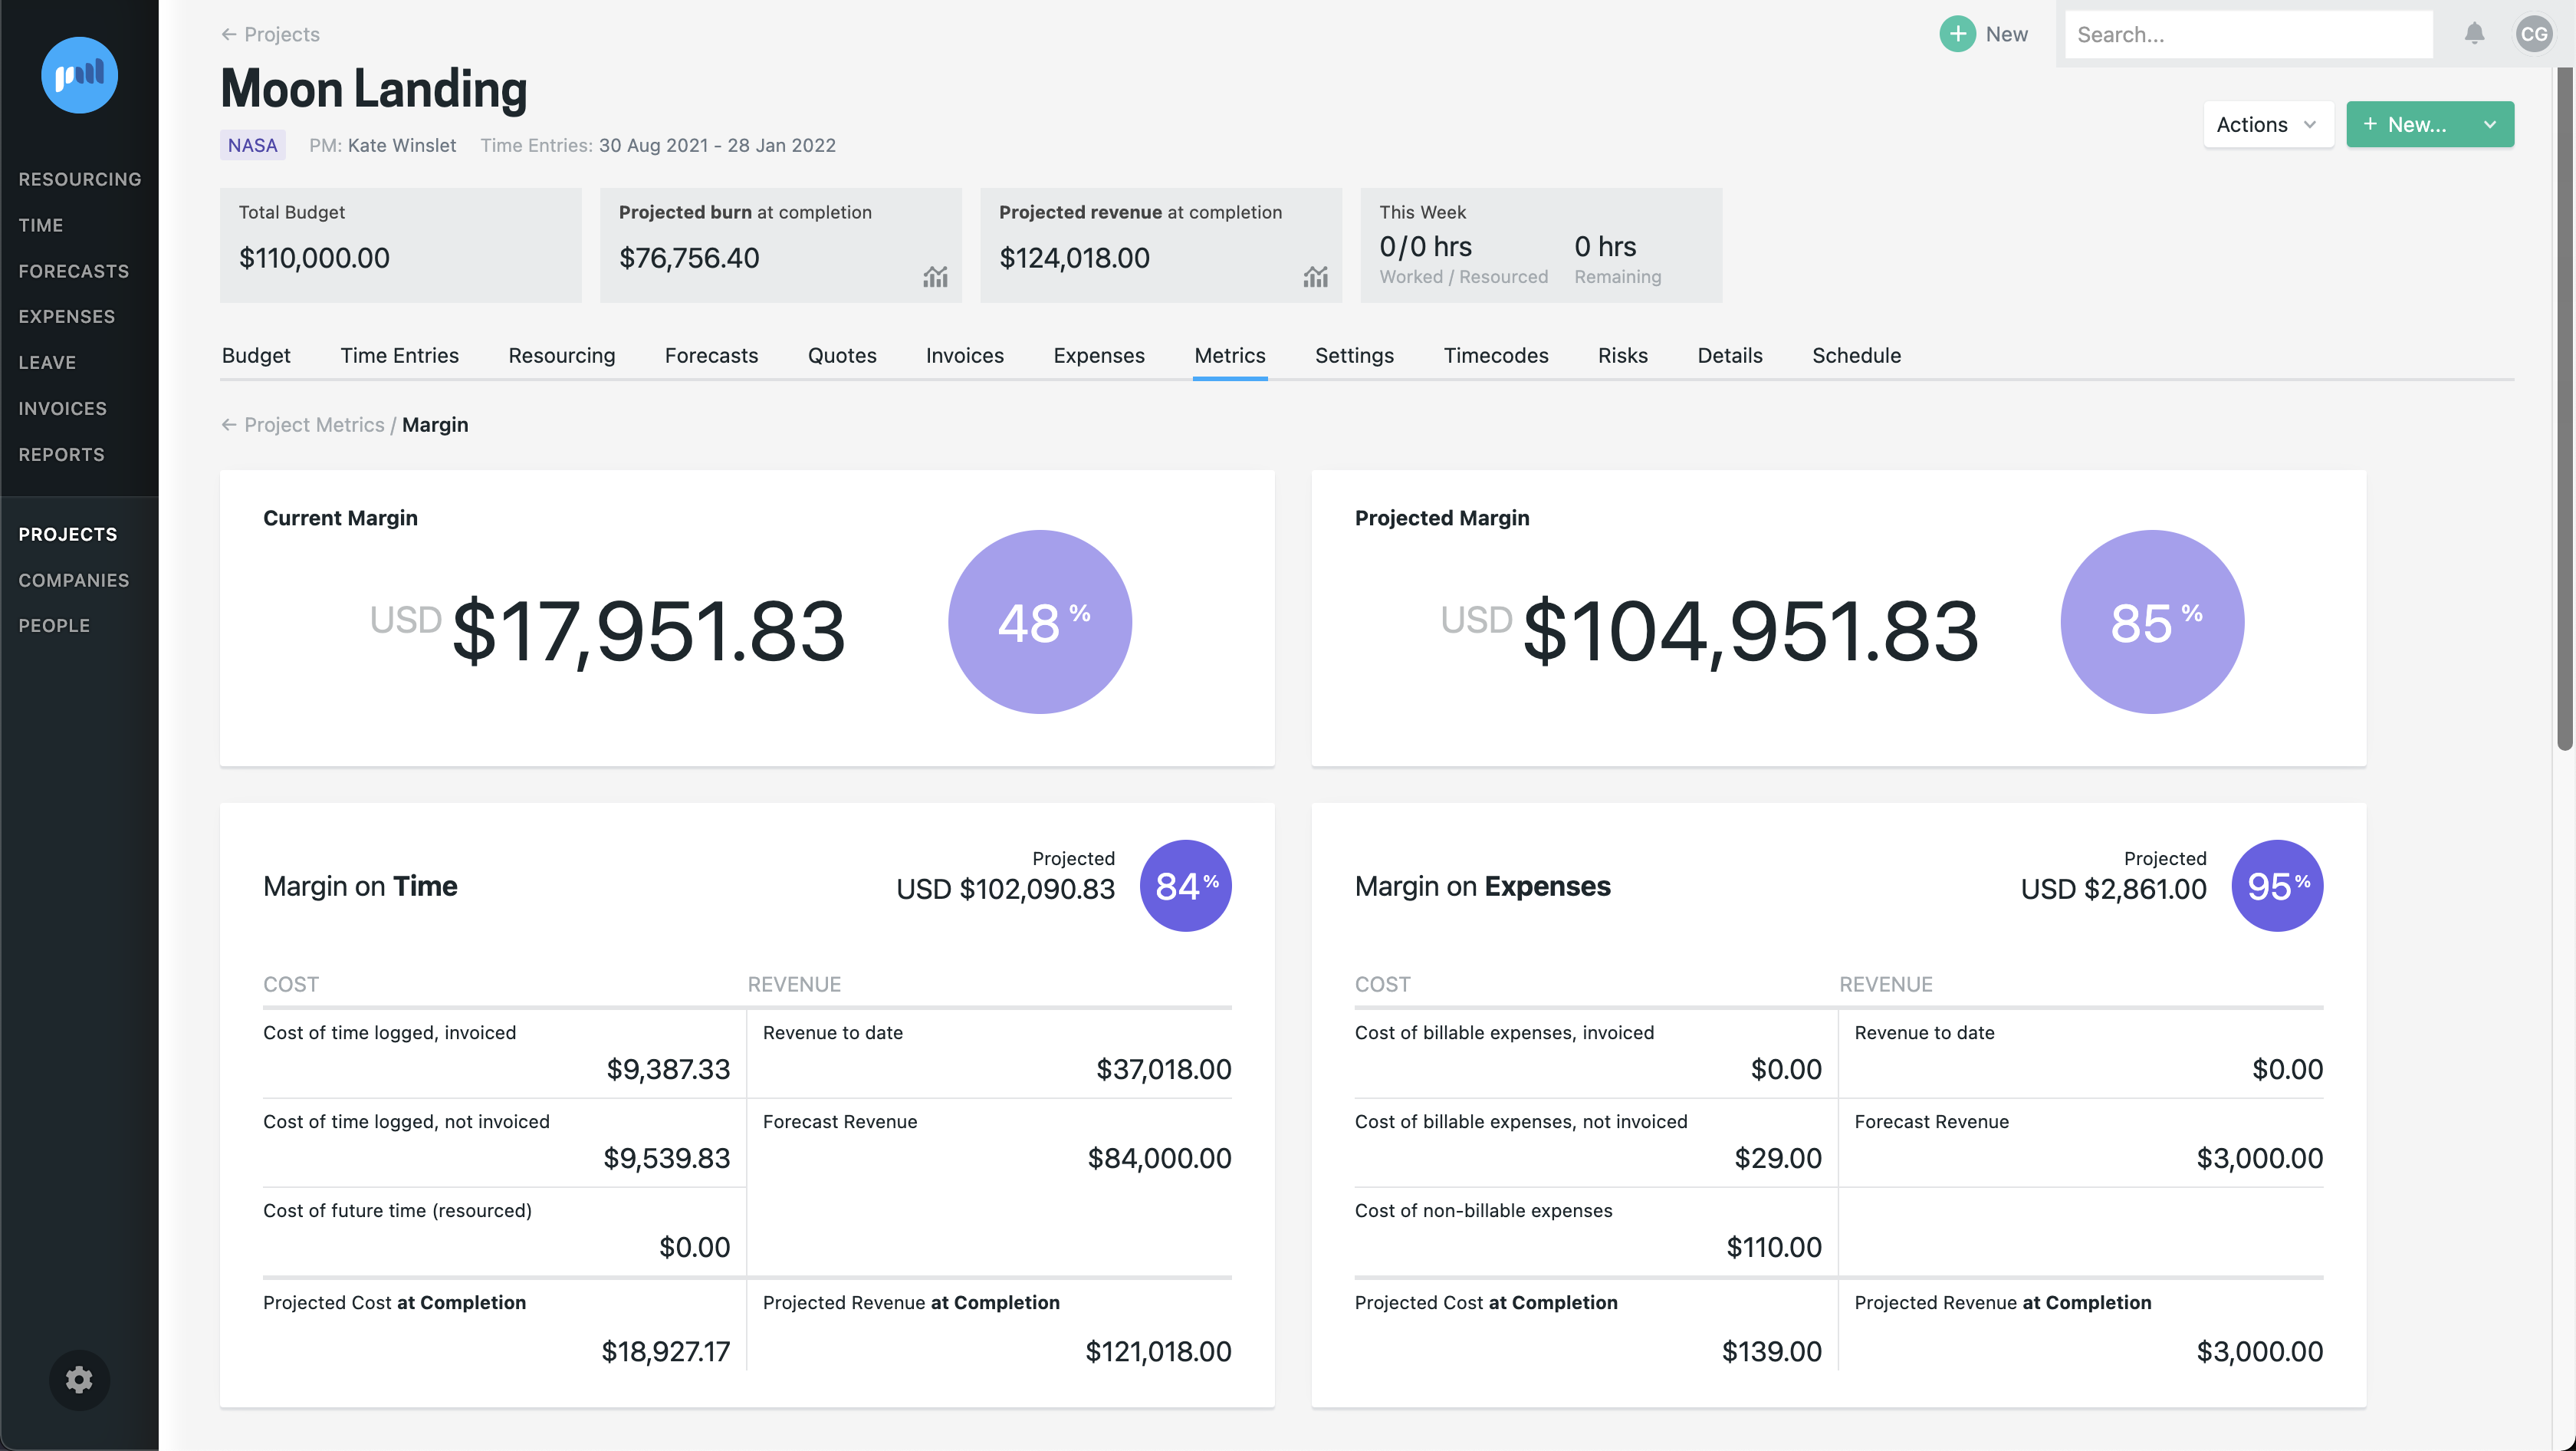2576x1451 pixels.
Task: Click the chart icon on Projected revenue card
Action: (1315, 277)
